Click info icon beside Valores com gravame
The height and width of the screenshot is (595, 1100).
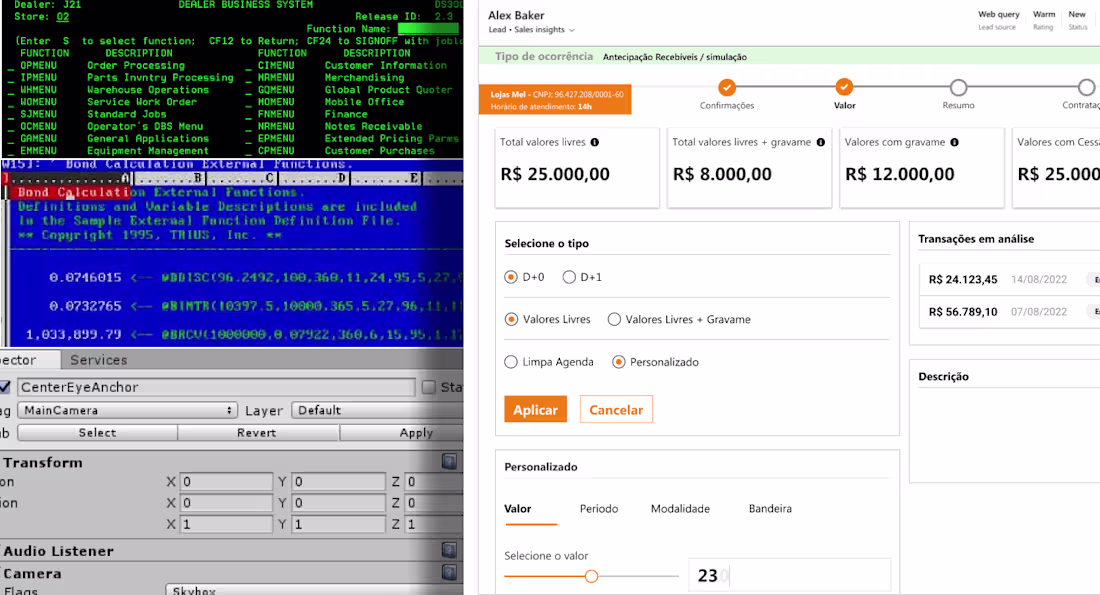(x=955, y=142)
